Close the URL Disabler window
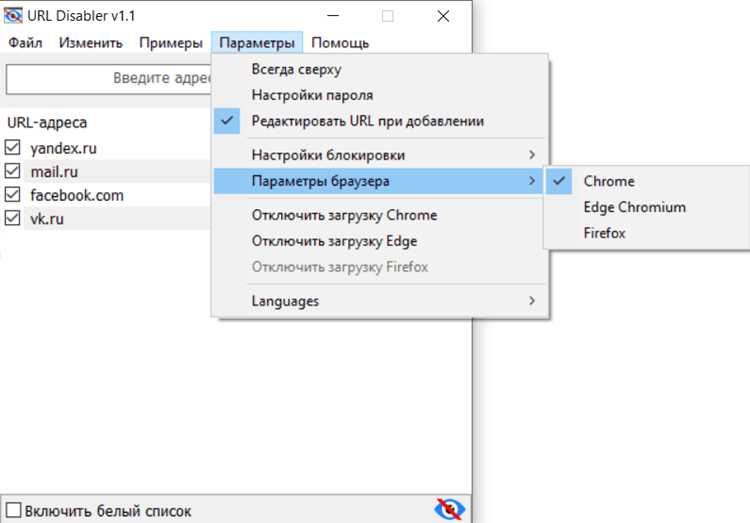Image resolution: width=750 pixels, height=523 pixels. 443,16
